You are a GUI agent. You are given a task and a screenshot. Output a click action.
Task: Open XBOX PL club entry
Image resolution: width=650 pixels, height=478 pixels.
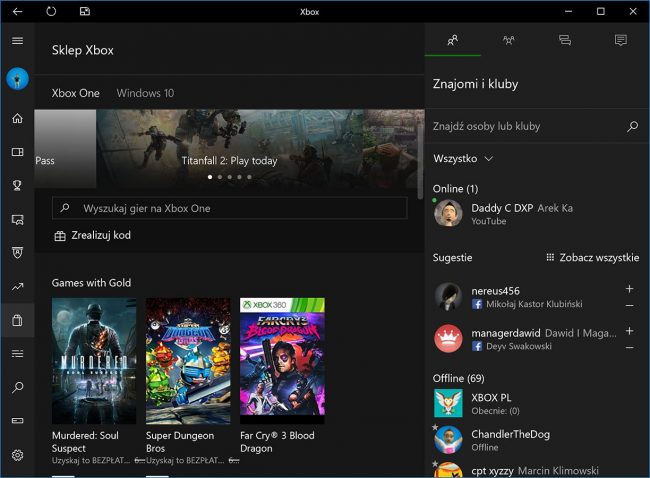pos(537,403)
